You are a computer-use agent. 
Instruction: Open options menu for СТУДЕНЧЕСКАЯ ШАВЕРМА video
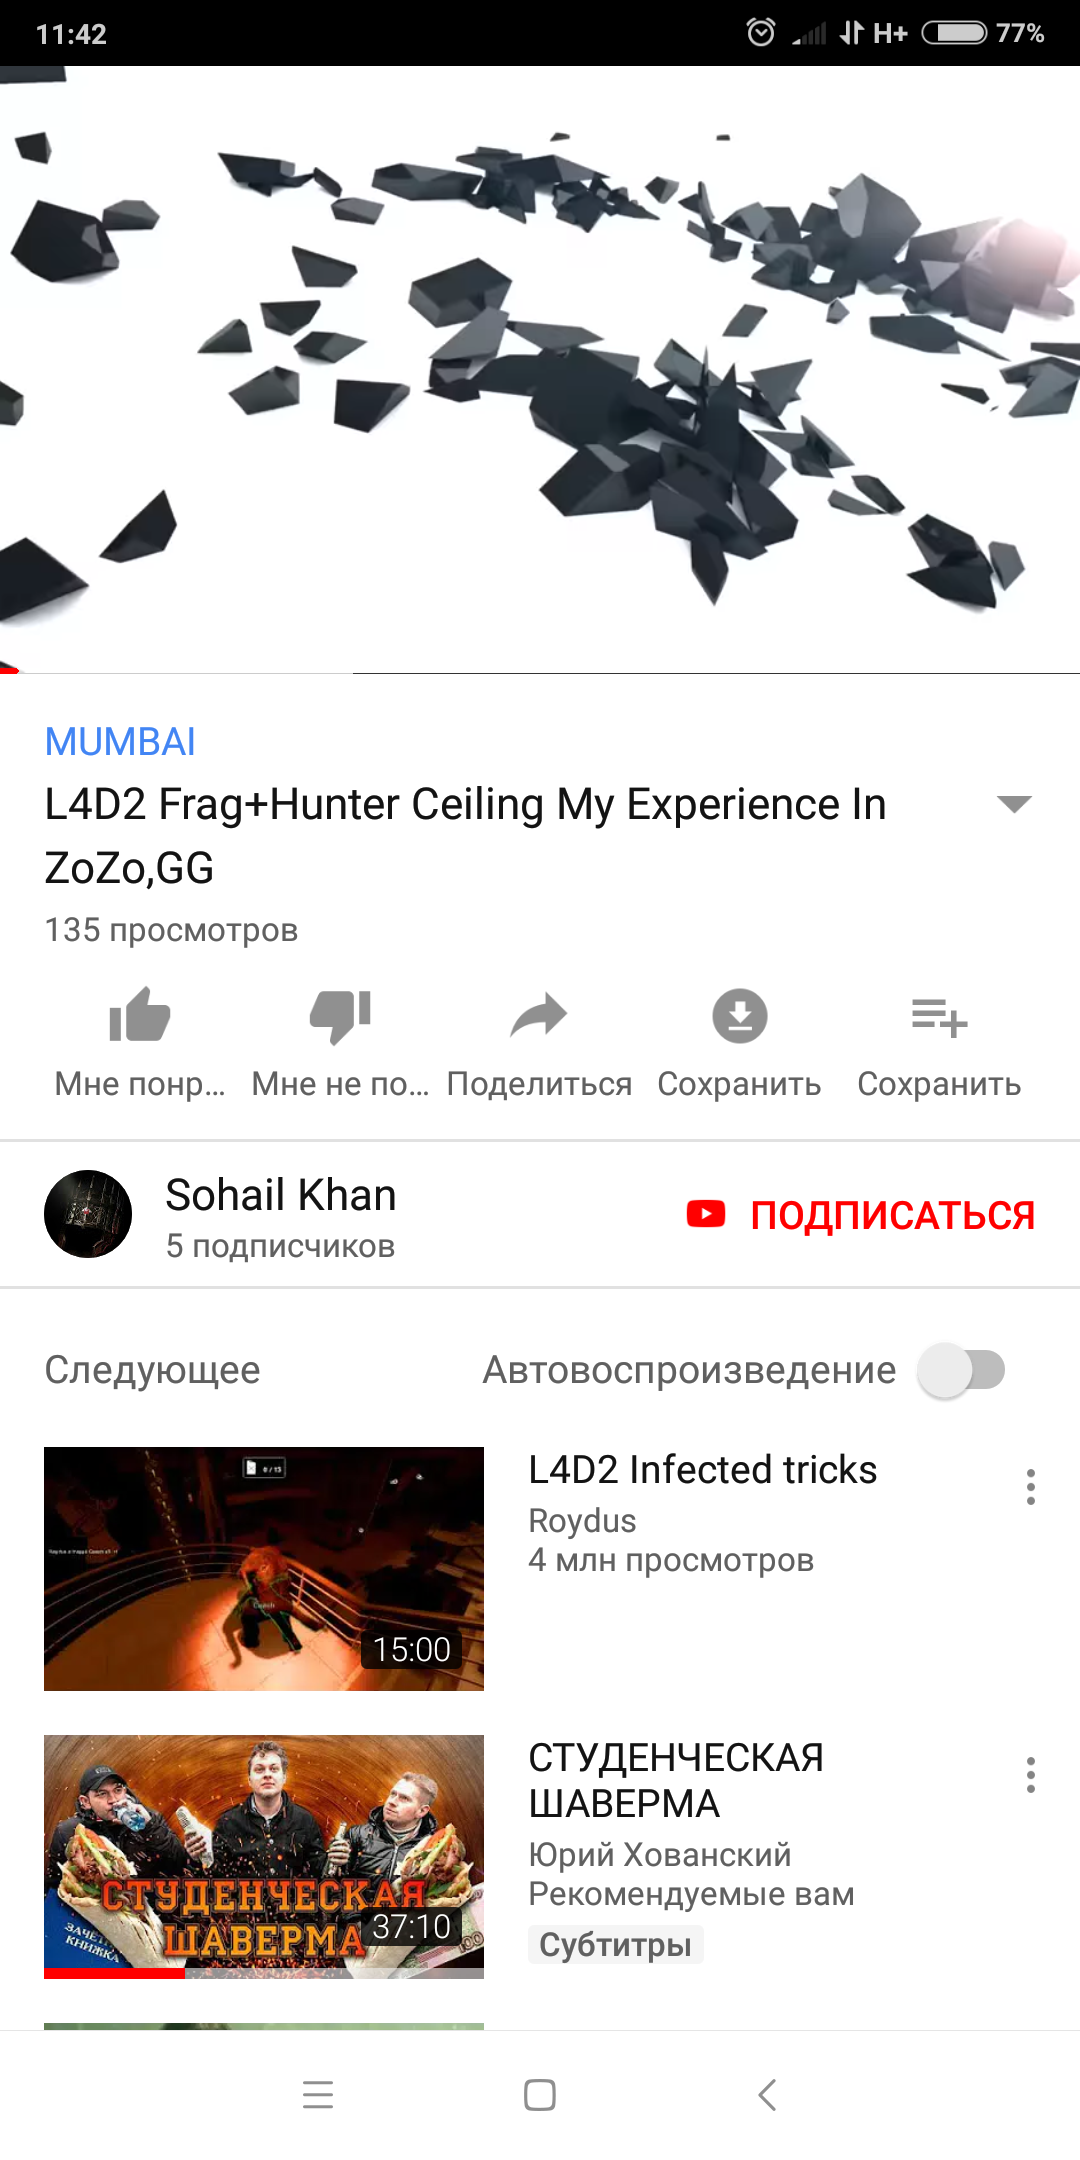point(1031,1775)
